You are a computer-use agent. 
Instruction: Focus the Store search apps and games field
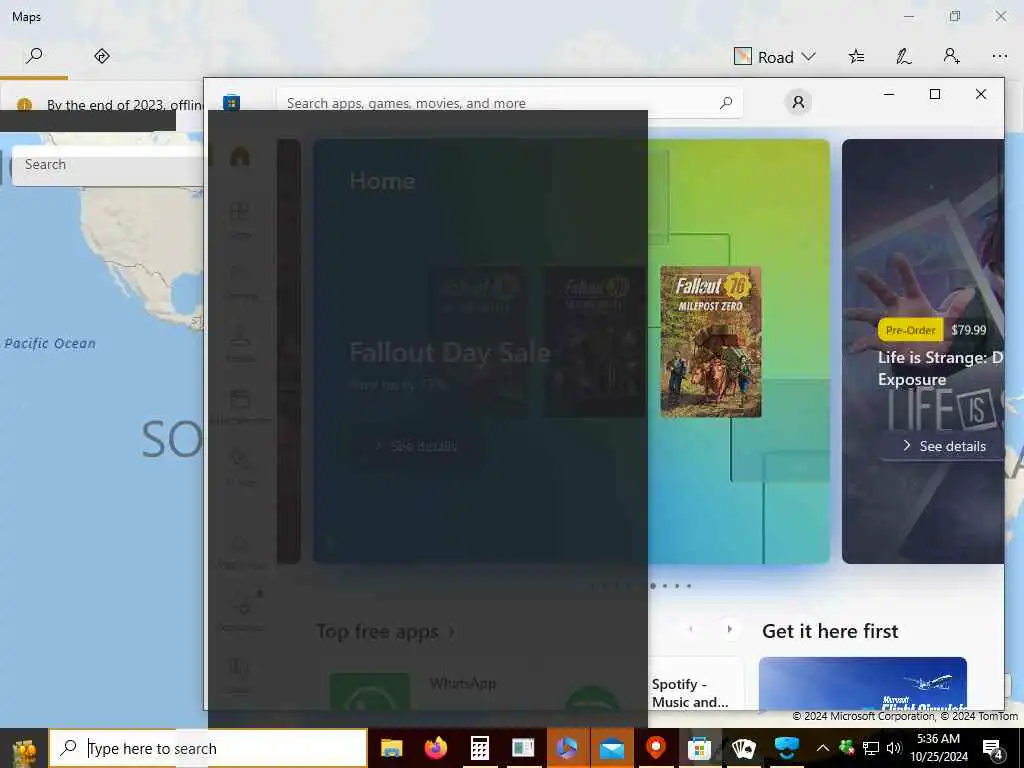tap(509, 103)
